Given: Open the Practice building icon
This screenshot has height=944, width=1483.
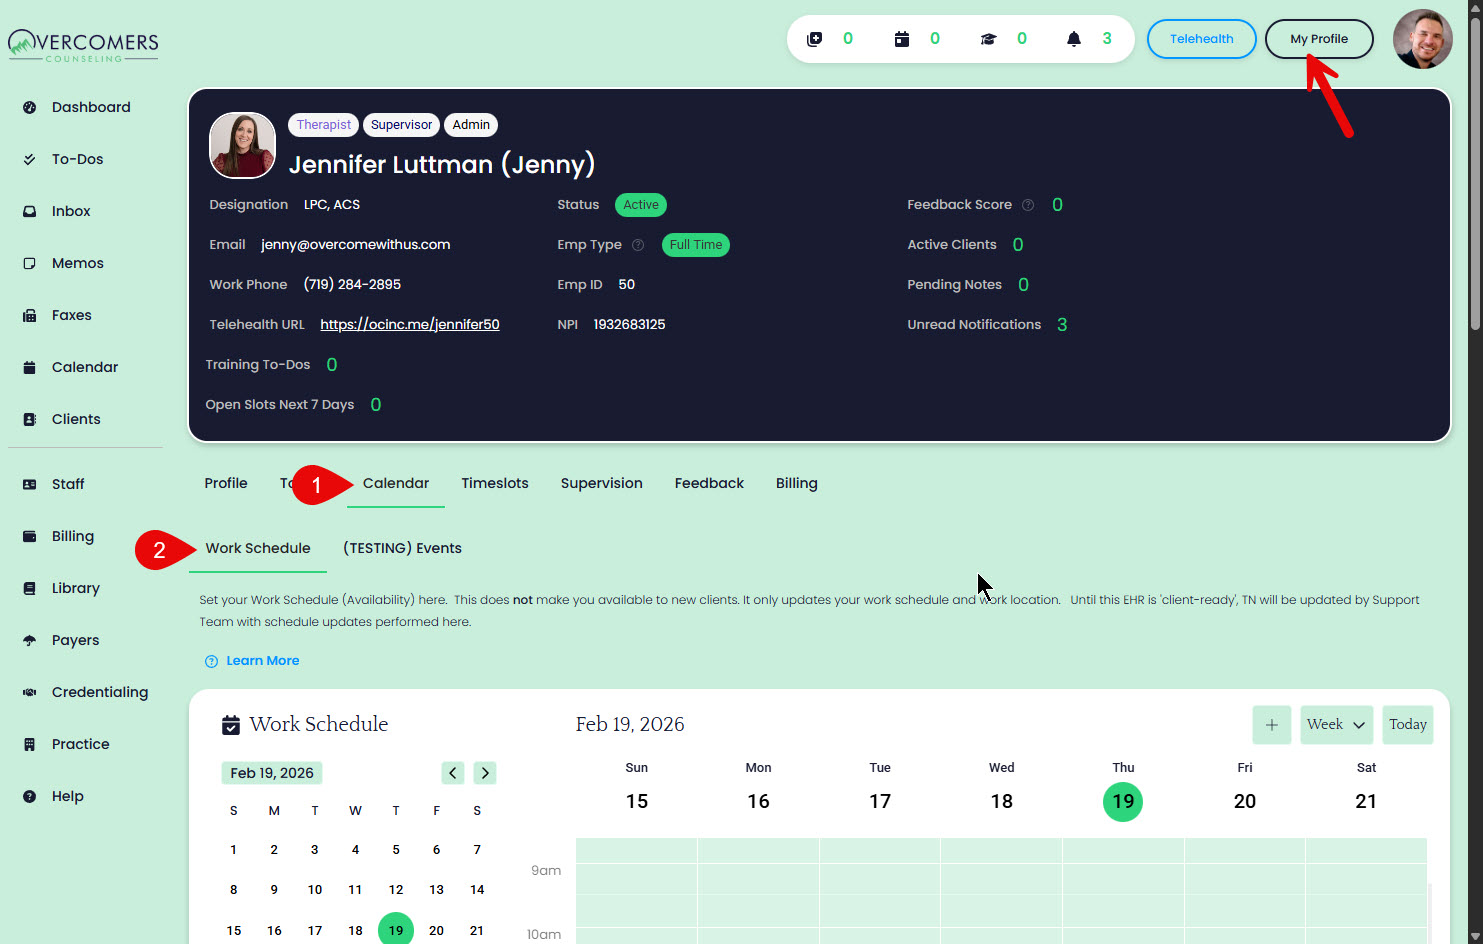Looking at the screenshot, I should click(30, 744).
